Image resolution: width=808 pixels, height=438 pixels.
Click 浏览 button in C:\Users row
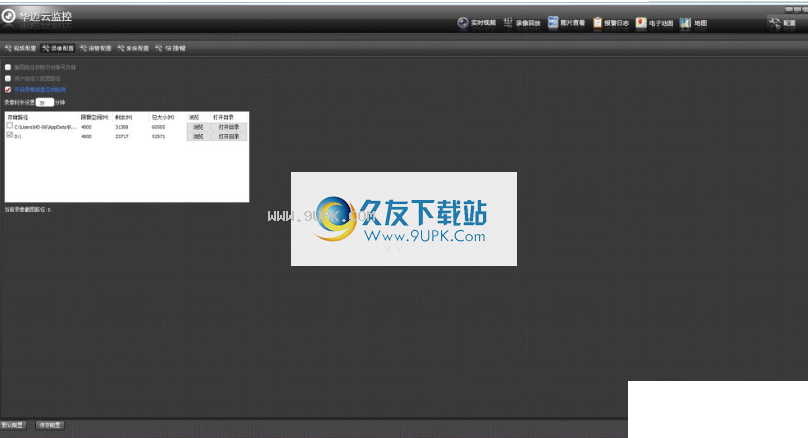(198, 127)
